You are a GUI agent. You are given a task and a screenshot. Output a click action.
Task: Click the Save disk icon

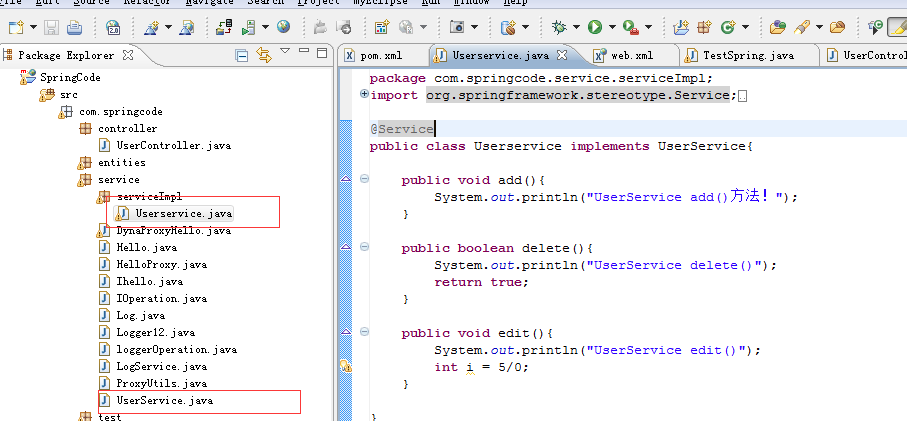pyautogui.click(x=52, y=27)
